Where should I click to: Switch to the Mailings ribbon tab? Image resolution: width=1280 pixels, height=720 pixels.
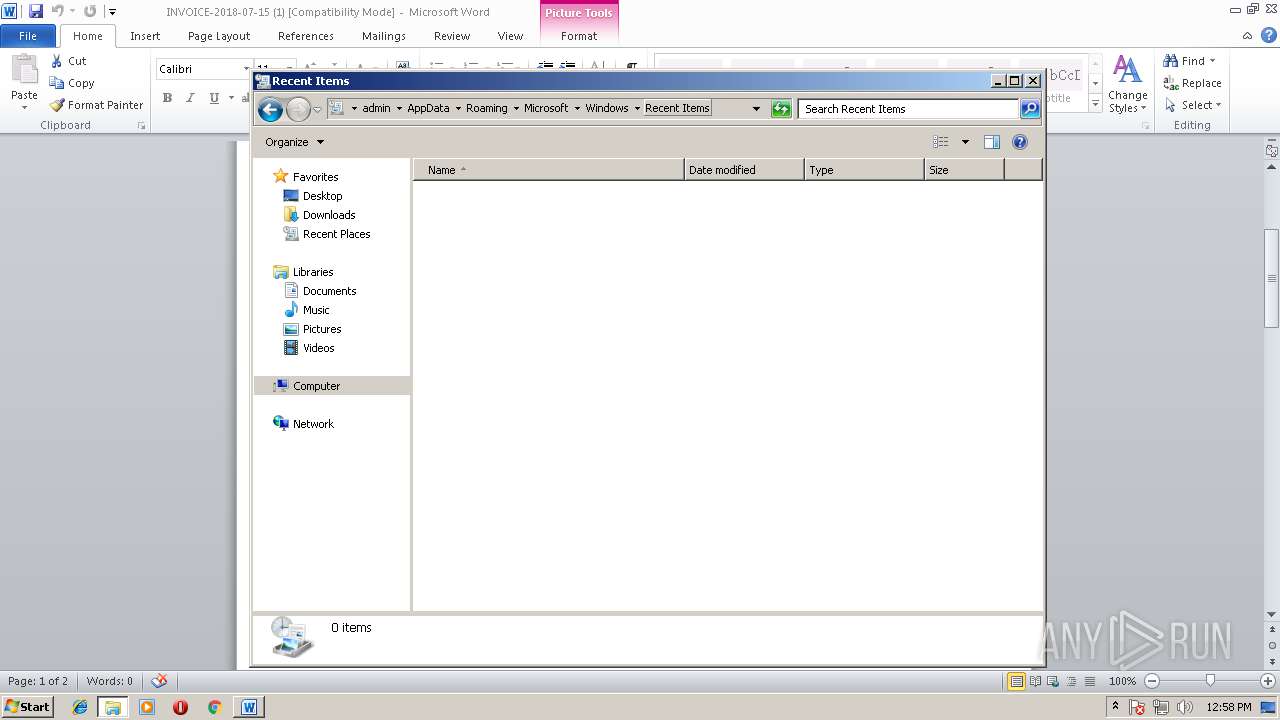(x=384, y=36)
